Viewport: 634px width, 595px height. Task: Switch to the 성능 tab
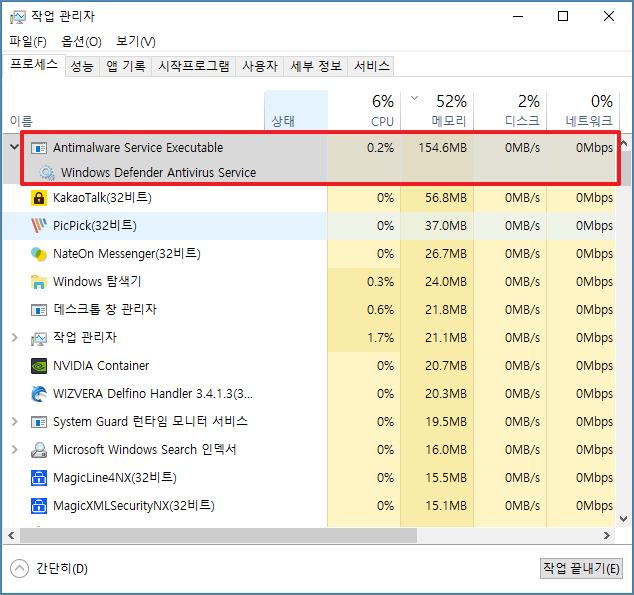(82, 66)
